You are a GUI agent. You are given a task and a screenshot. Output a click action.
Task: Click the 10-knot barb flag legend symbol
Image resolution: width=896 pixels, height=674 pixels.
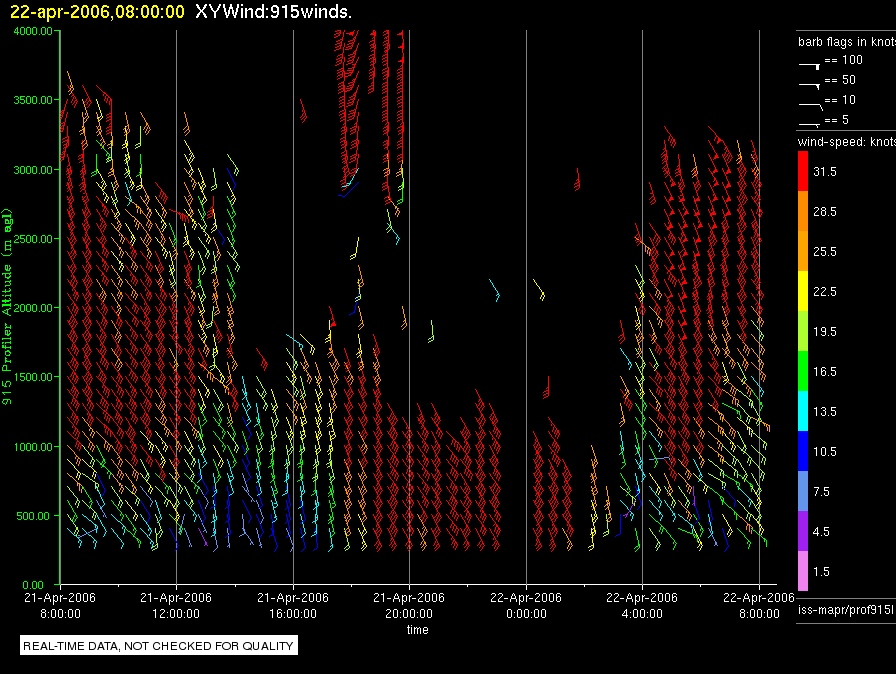[810, 106]
